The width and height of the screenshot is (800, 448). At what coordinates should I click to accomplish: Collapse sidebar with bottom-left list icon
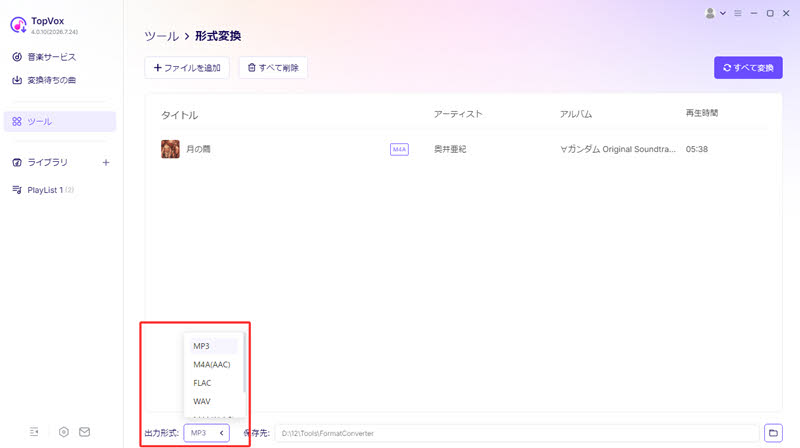click(x=34, y=432)
